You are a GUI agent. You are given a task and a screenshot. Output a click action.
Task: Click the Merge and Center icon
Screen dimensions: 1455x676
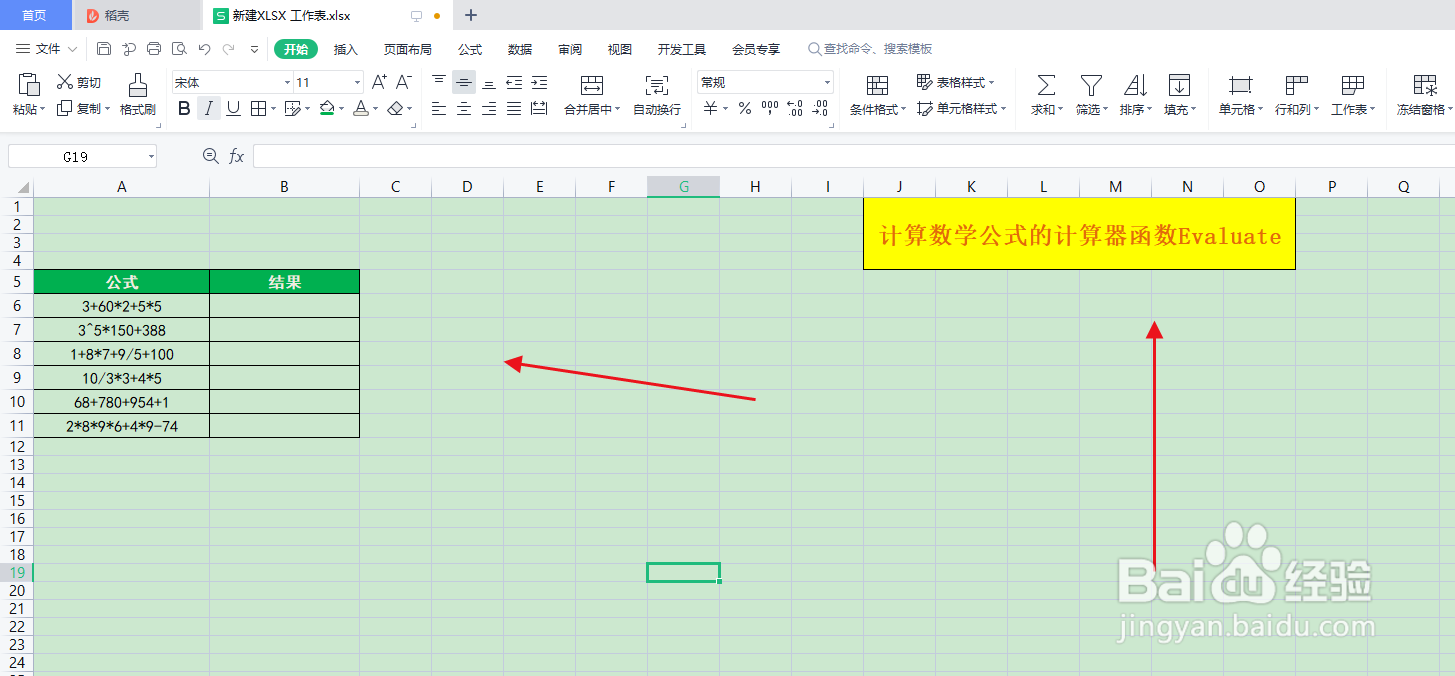pos(592,85)
